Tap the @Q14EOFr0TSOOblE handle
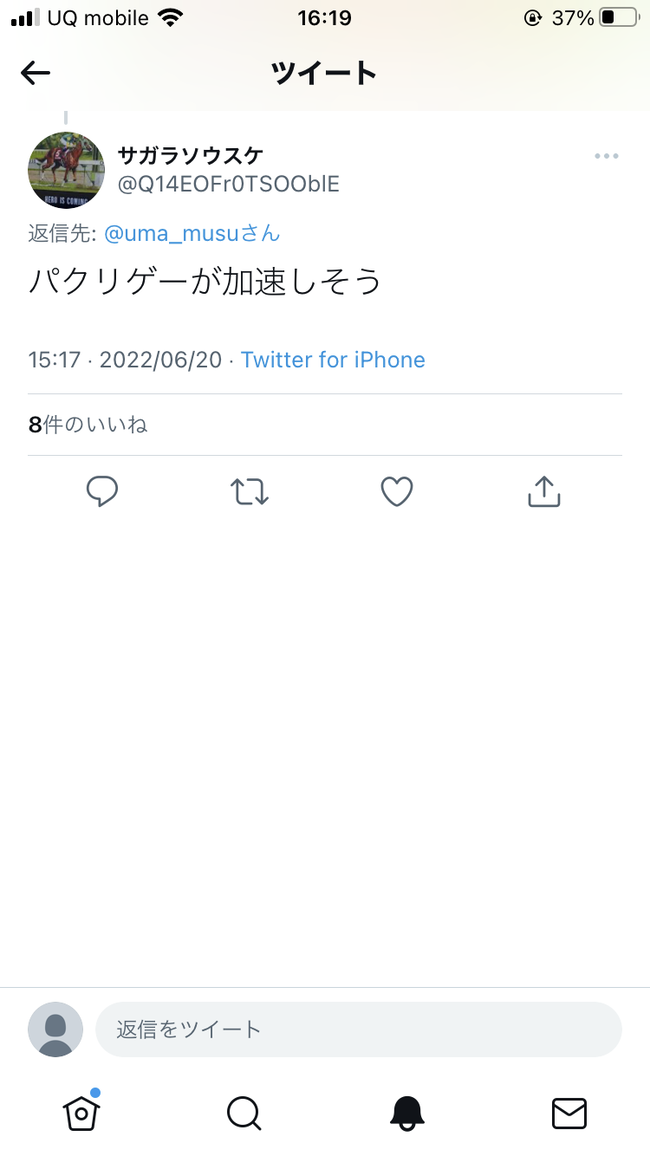 (x=228, y=184)
